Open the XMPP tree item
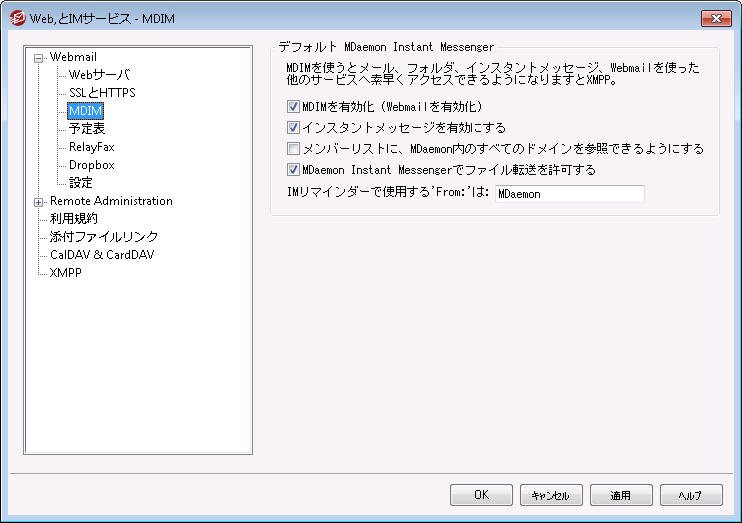 coord(65,273)
